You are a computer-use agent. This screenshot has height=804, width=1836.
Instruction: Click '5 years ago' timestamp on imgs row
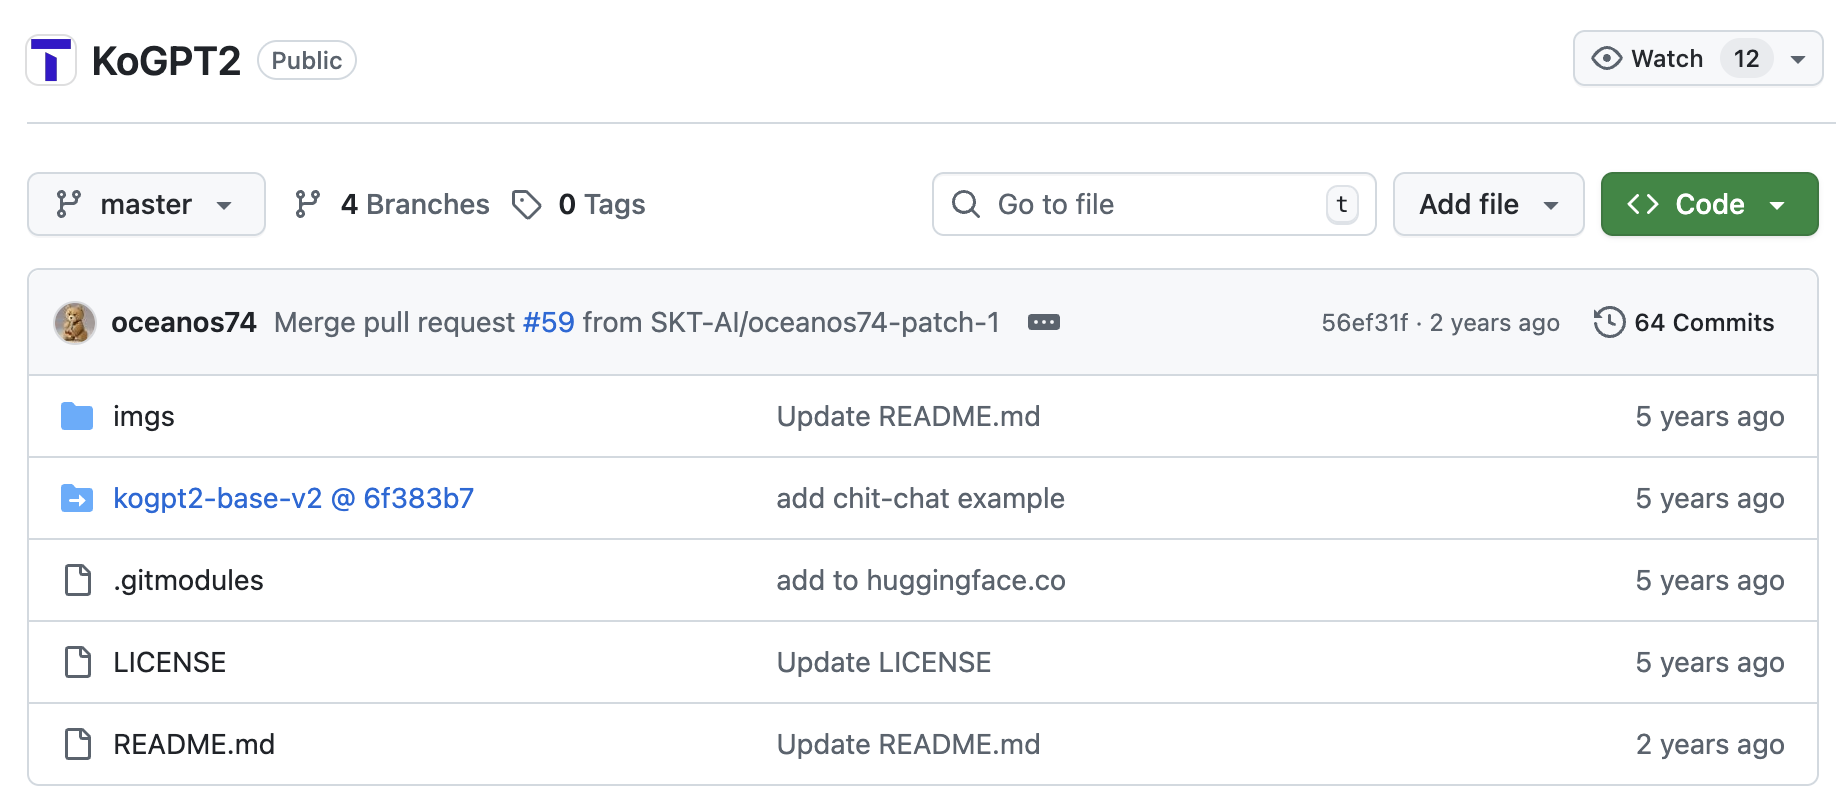(1710, 416)
